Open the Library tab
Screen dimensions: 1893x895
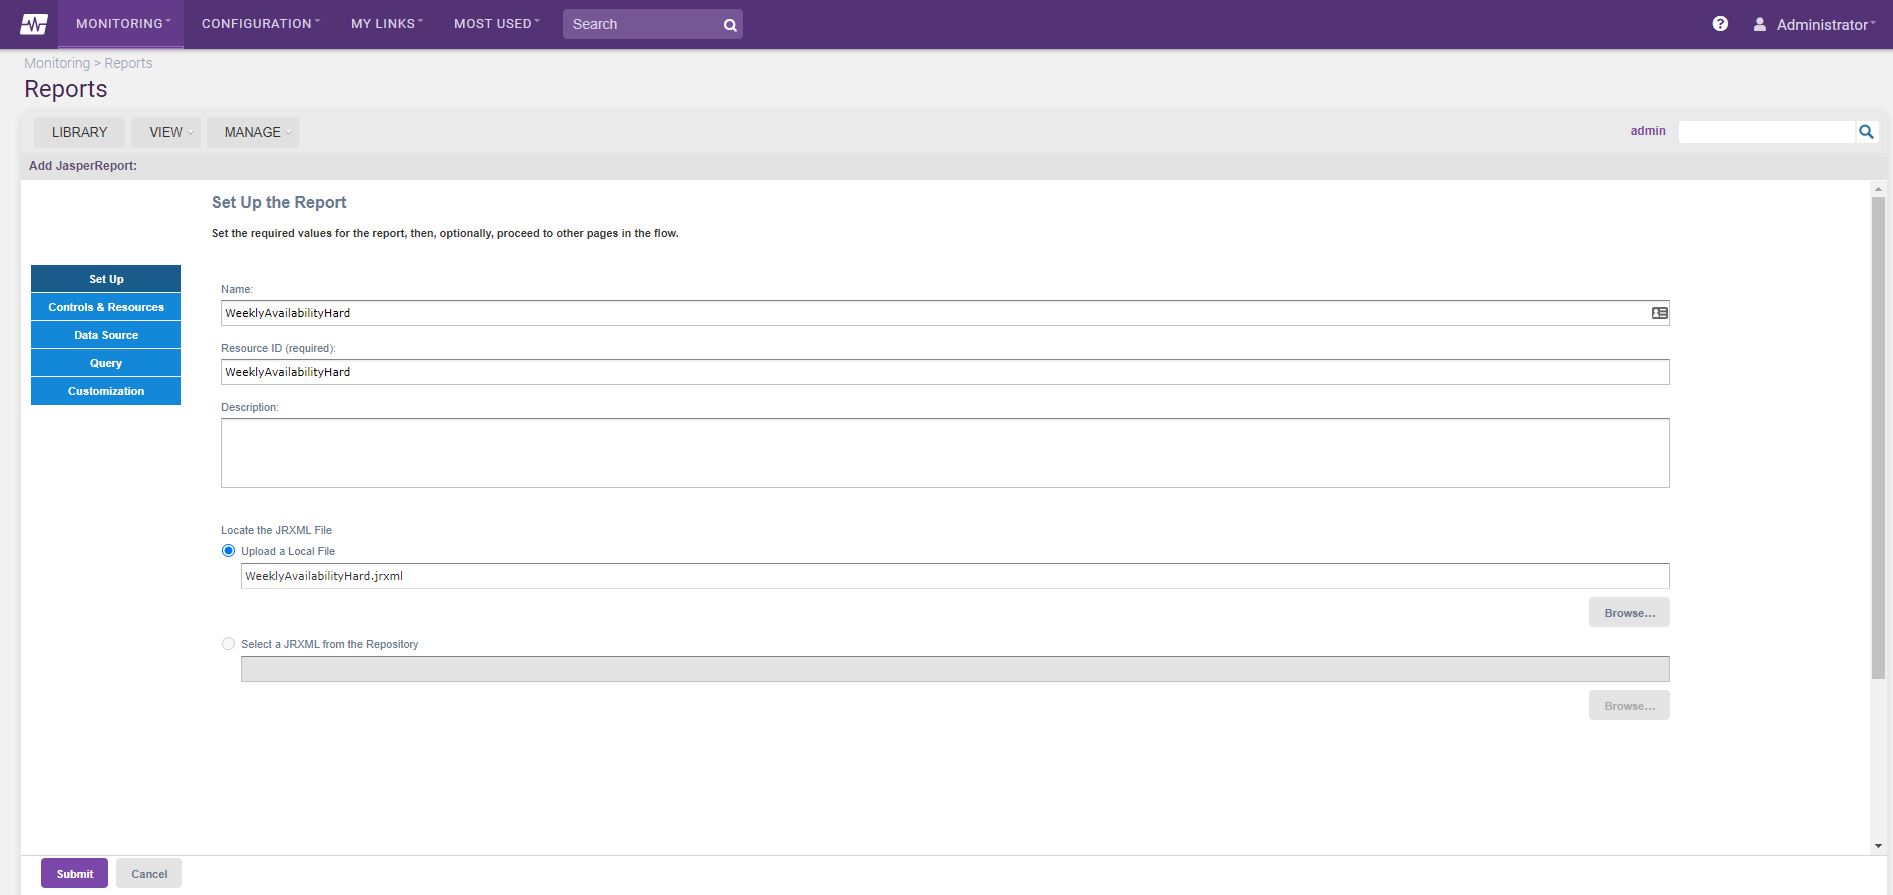tap(79, 132)
